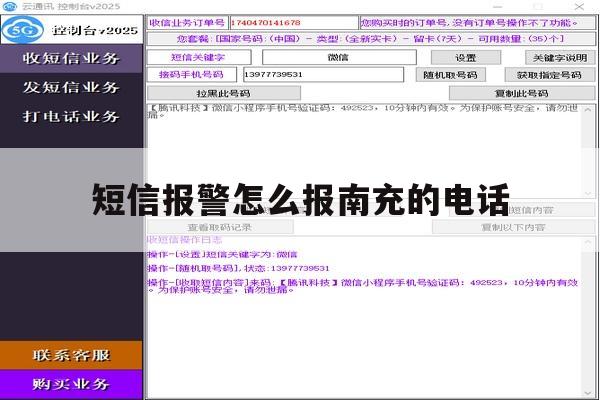Image resolution: width=600 pixels, height=400 pixels.
Task: Close the 云通讯 控制台 window
Action: pyautogui.click(x=579, y=7)
